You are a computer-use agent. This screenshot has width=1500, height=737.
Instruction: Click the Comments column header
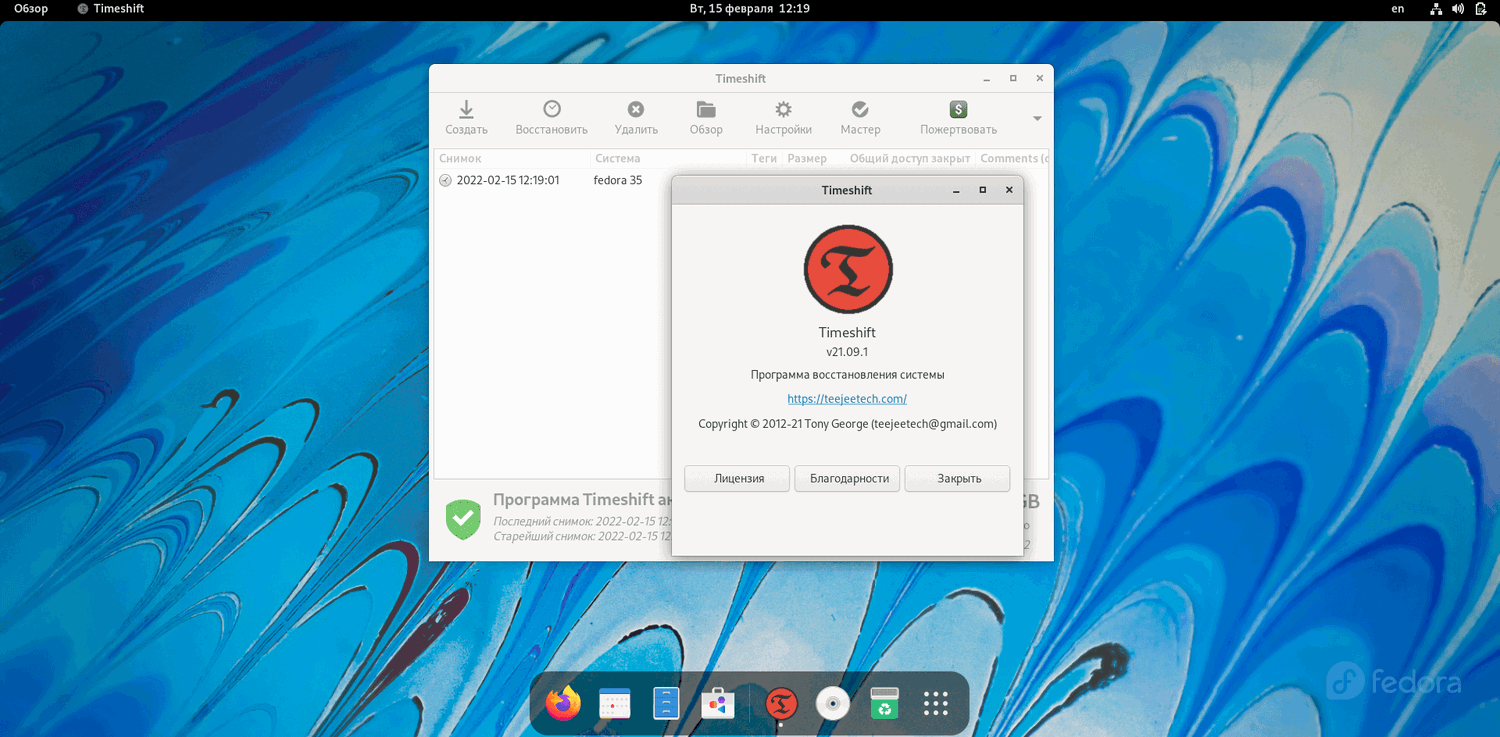[x=1014, y=158]
